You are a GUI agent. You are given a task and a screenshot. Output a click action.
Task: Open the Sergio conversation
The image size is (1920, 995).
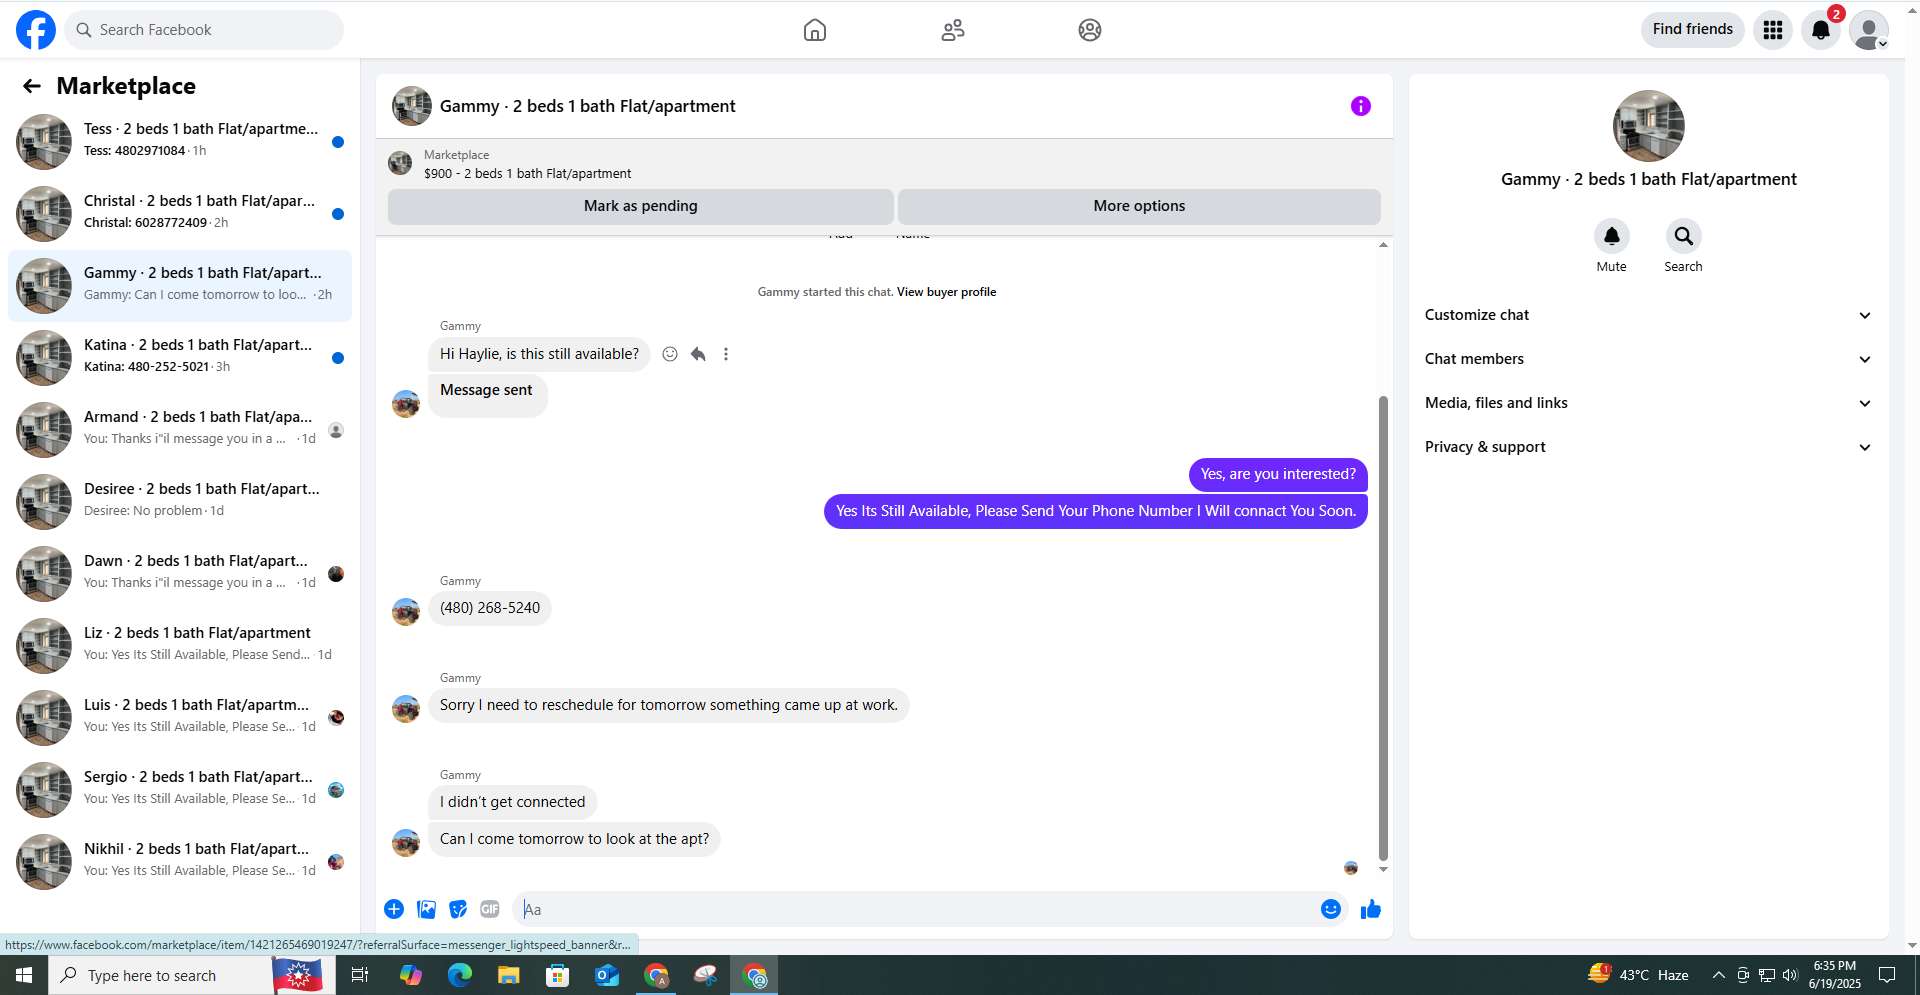point(180,790)
